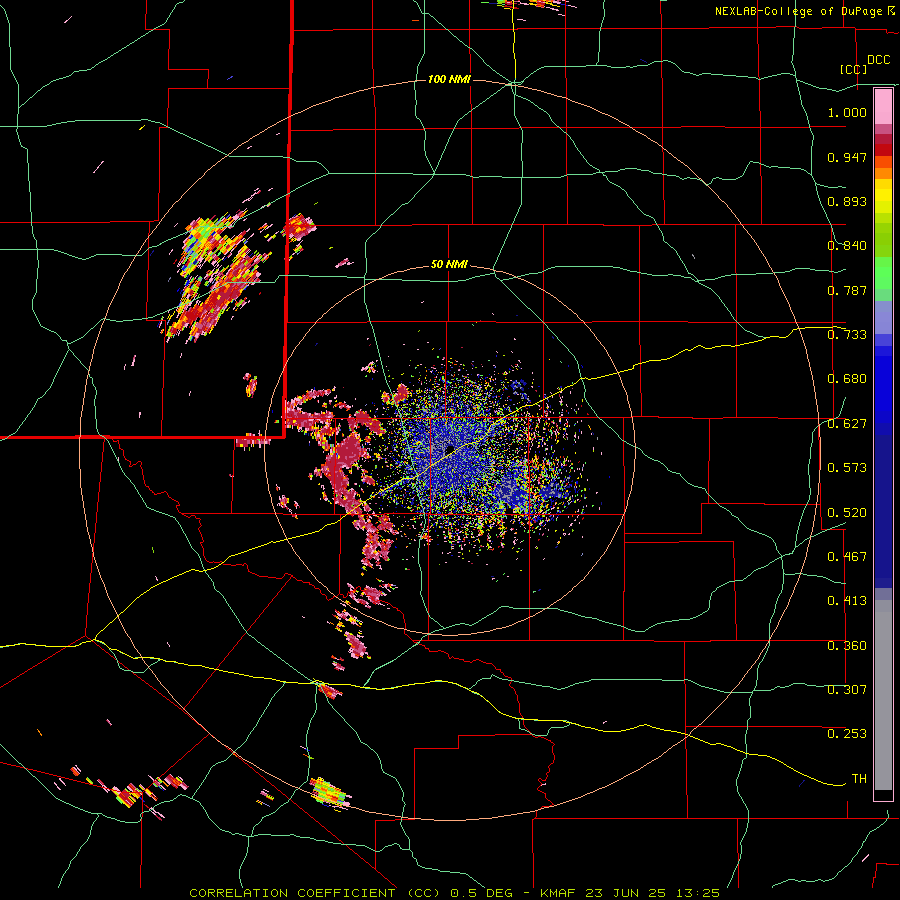Click the 0.573 scale value
The image size is (900, 900).
tap(847, 468)
